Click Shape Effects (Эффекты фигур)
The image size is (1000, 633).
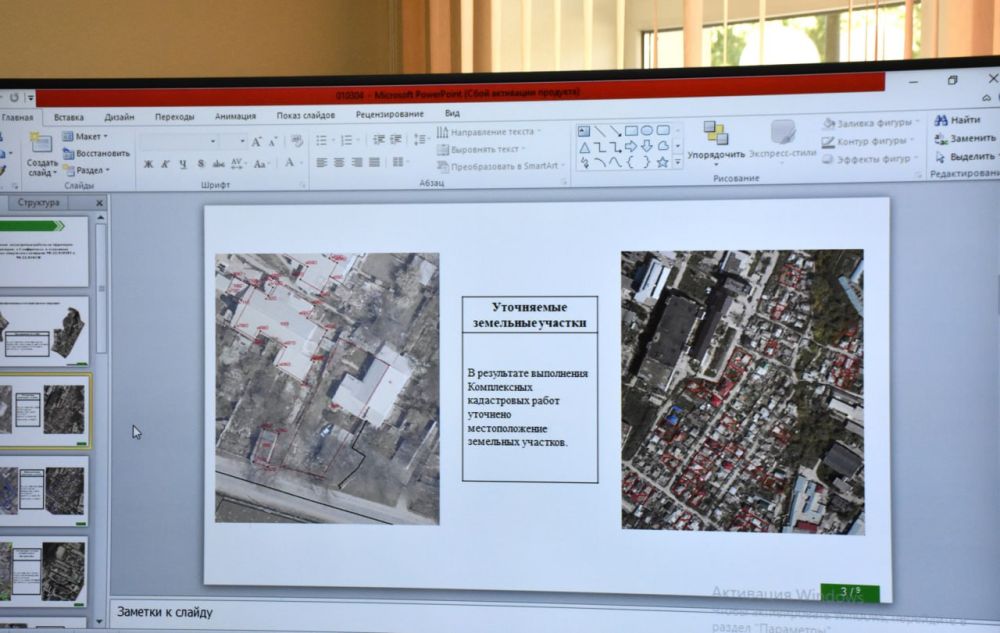[x=871, y=159]
